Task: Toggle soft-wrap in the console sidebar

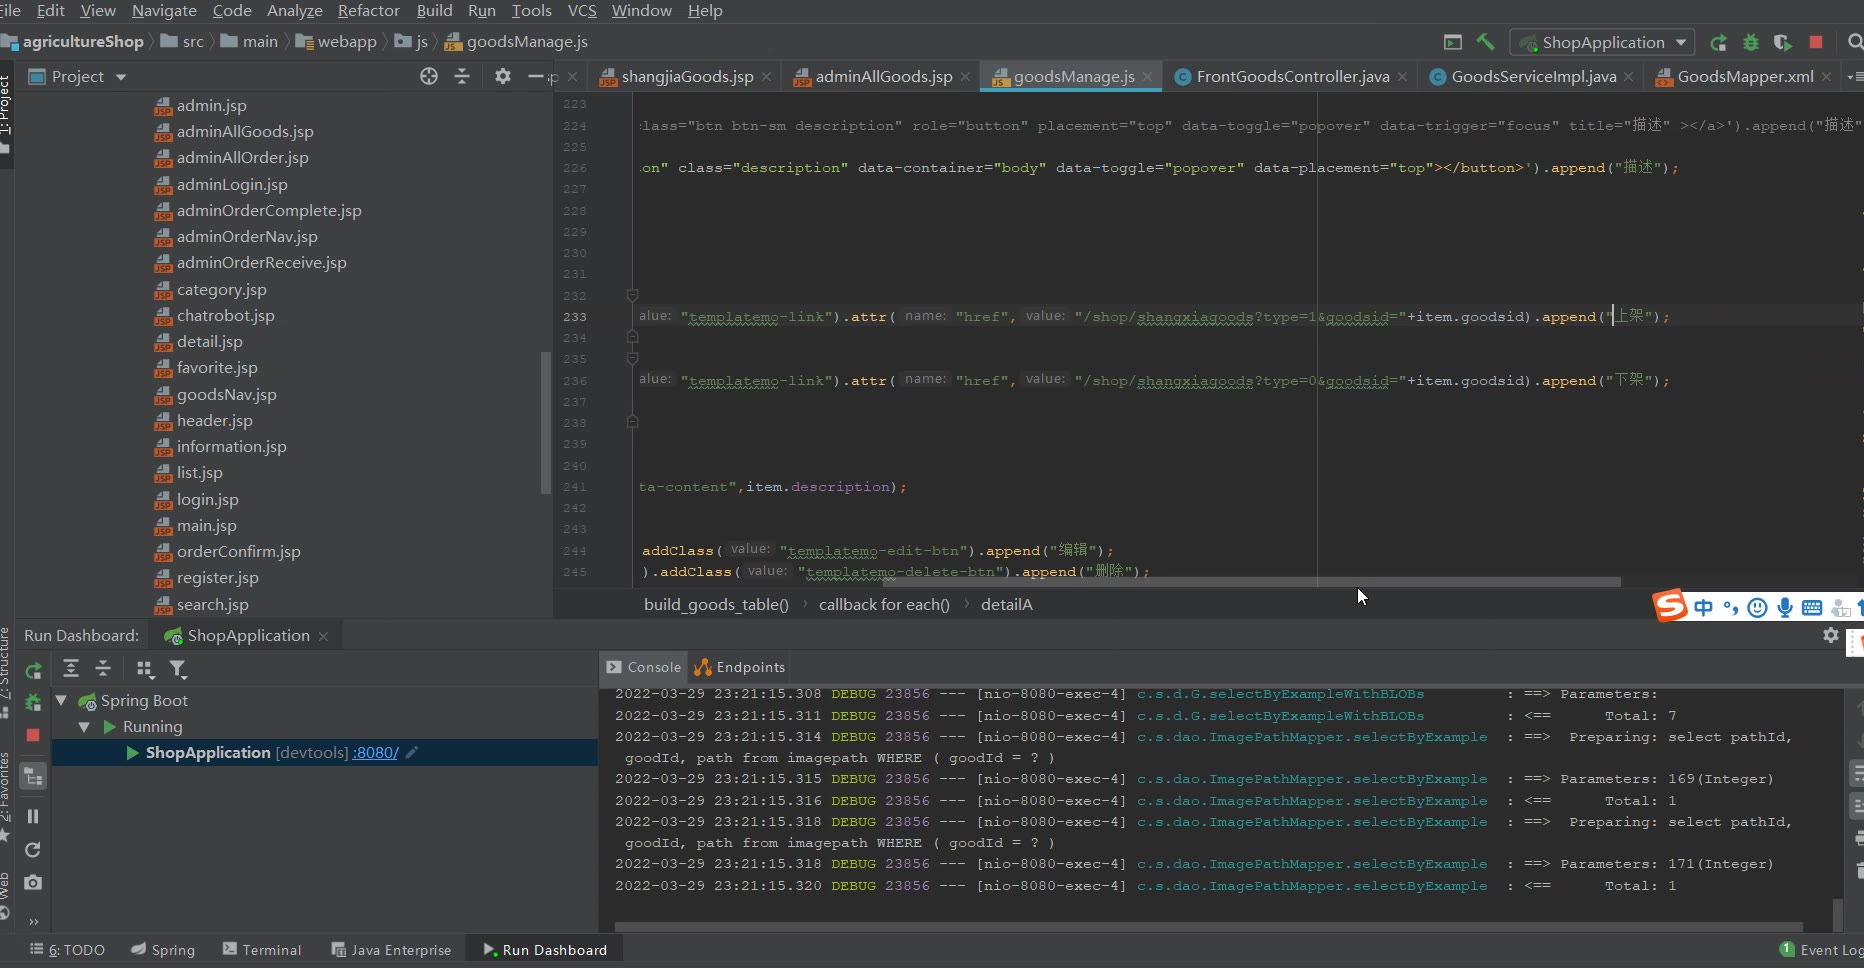Action: pos(1858,773)
